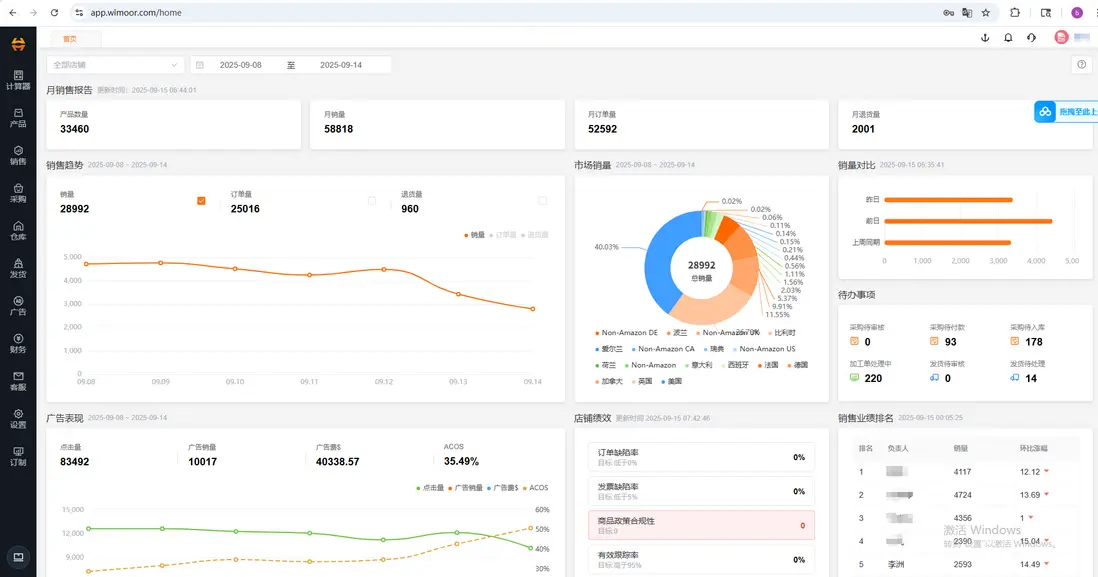Open the 计算器 sidebar icon

[18, 80]
